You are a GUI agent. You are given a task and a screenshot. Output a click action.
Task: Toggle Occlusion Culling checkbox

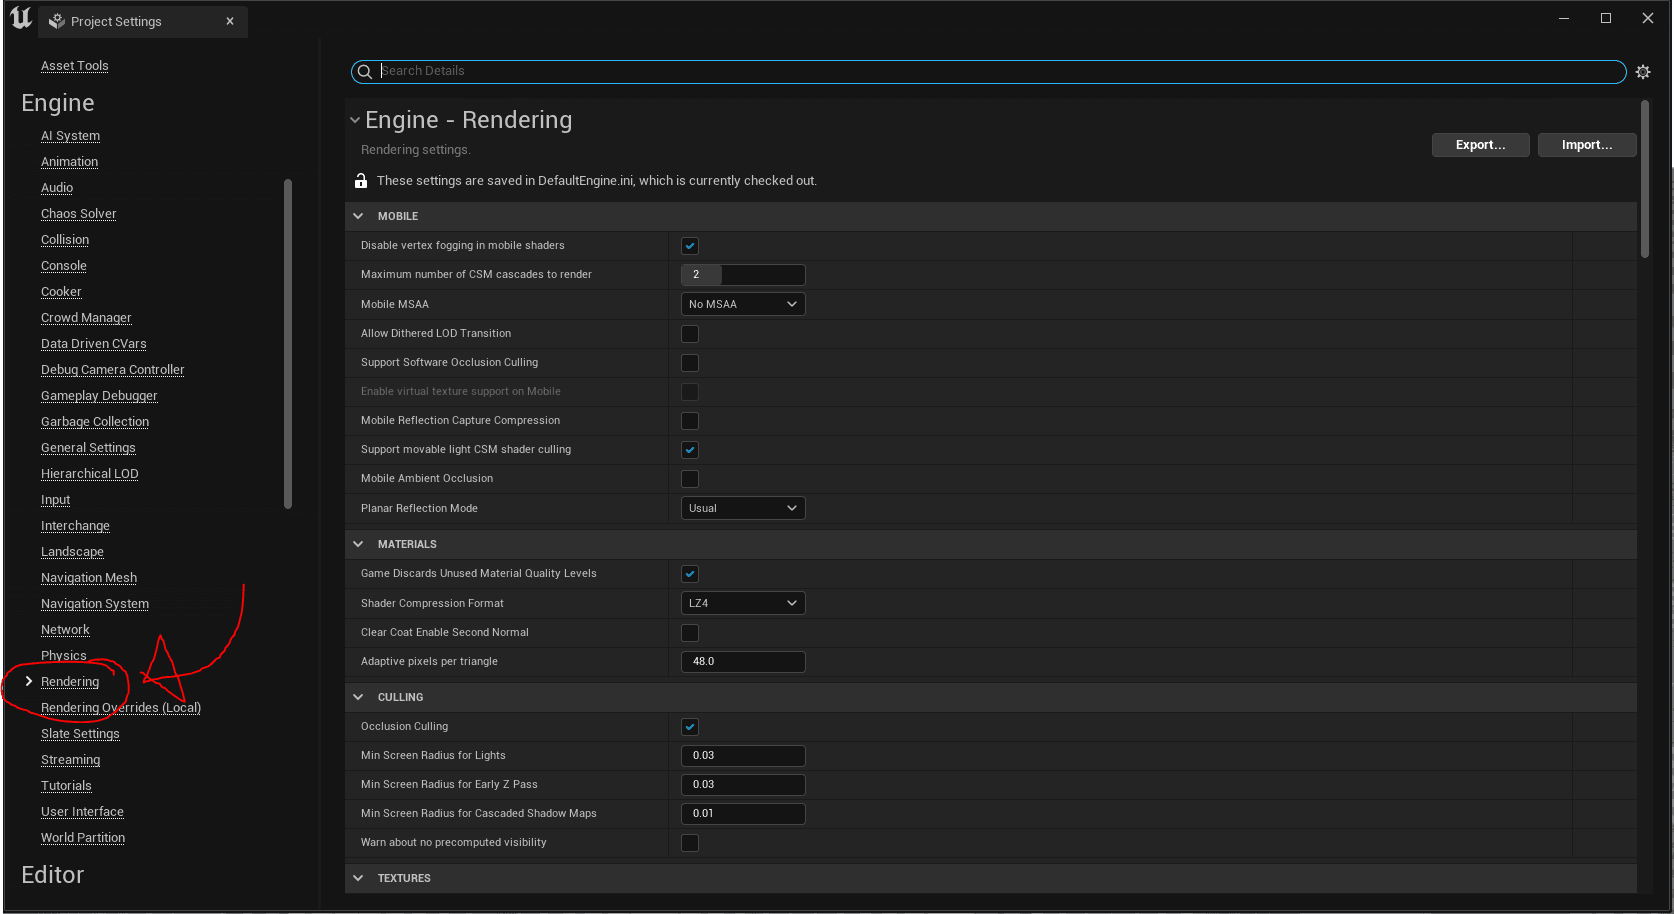[x=690, y=727]
